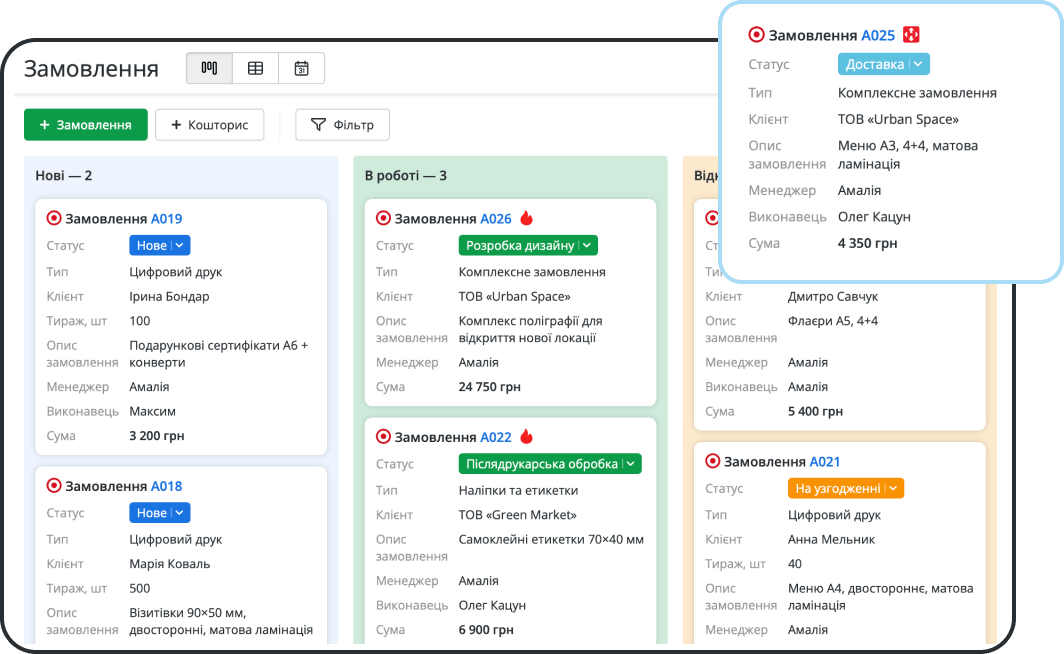Viewport: 1064px width, 654px height.
Task: Open Післядрукарська обробка status dropdown on A022
Action: click(550, 464)
